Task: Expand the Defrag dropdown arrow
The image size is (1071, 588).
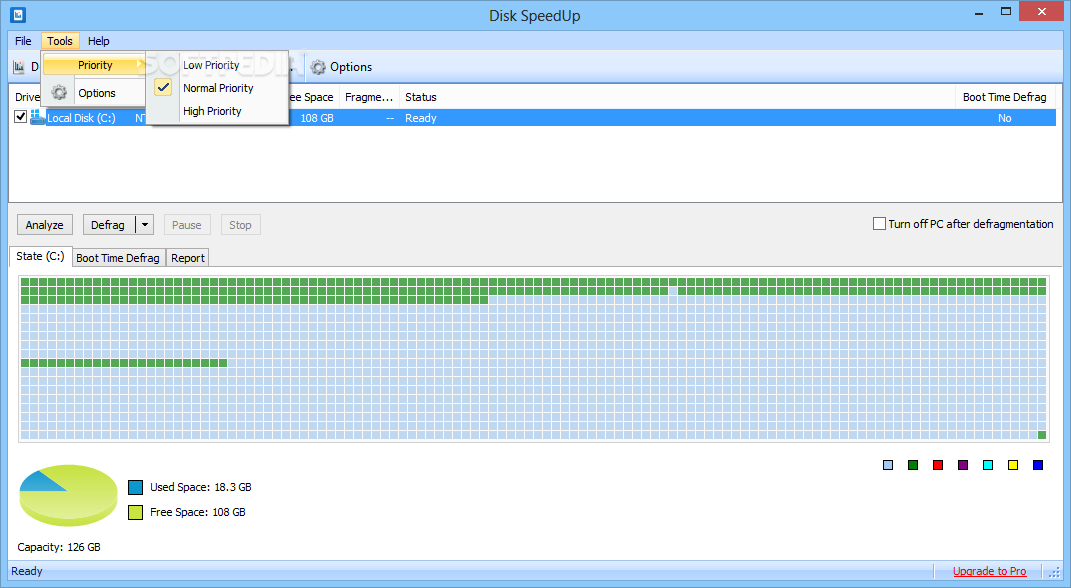Action: click(x=145, y=225)
